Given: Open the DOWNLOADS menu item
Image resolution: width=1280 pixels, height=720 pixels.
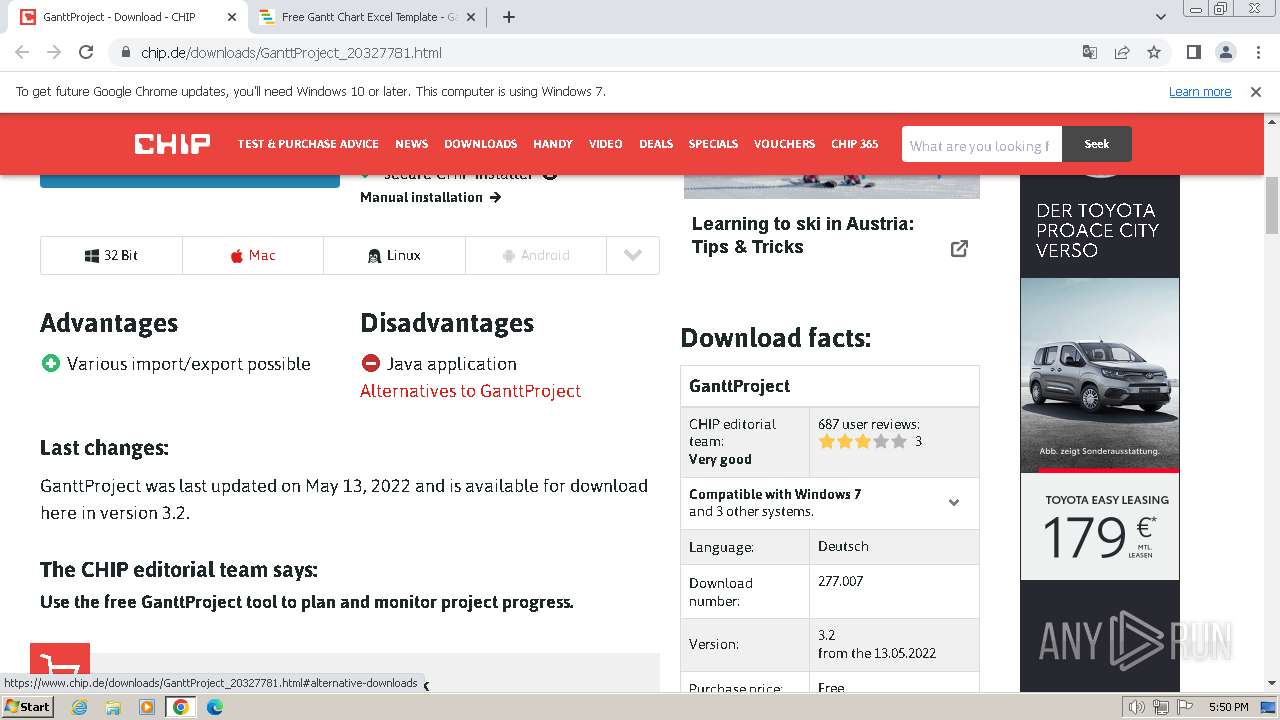Looking at the screenshot, I should tap(480, 144).
